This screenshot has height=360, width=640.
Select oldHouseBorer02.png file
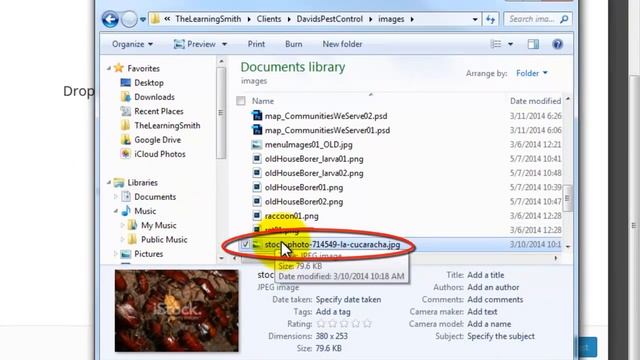(304, 202)
